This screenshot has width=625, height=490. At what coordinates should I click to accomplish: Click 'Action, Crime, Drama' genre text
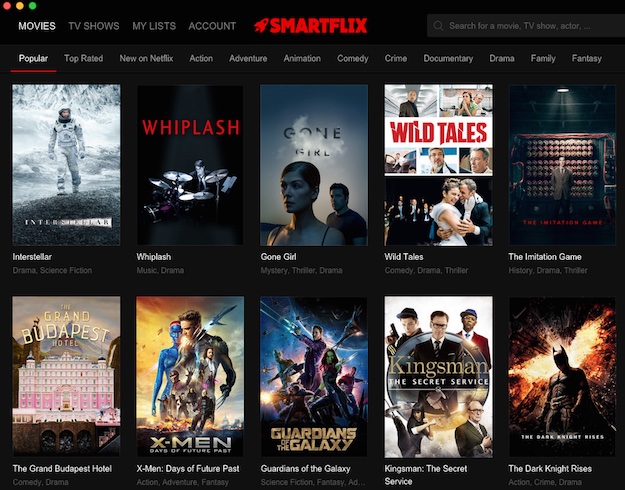click(545, 482)
